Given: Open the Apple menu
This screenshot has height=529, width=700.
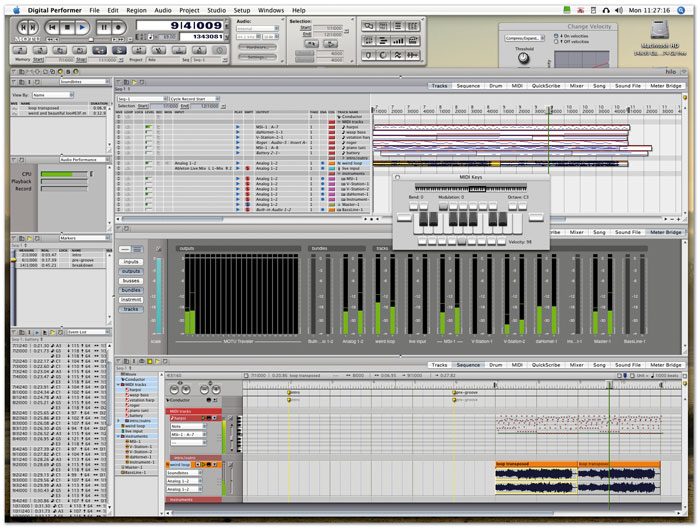Looking at the screenshot, I should pyautogui.click(x=17, y=10).
